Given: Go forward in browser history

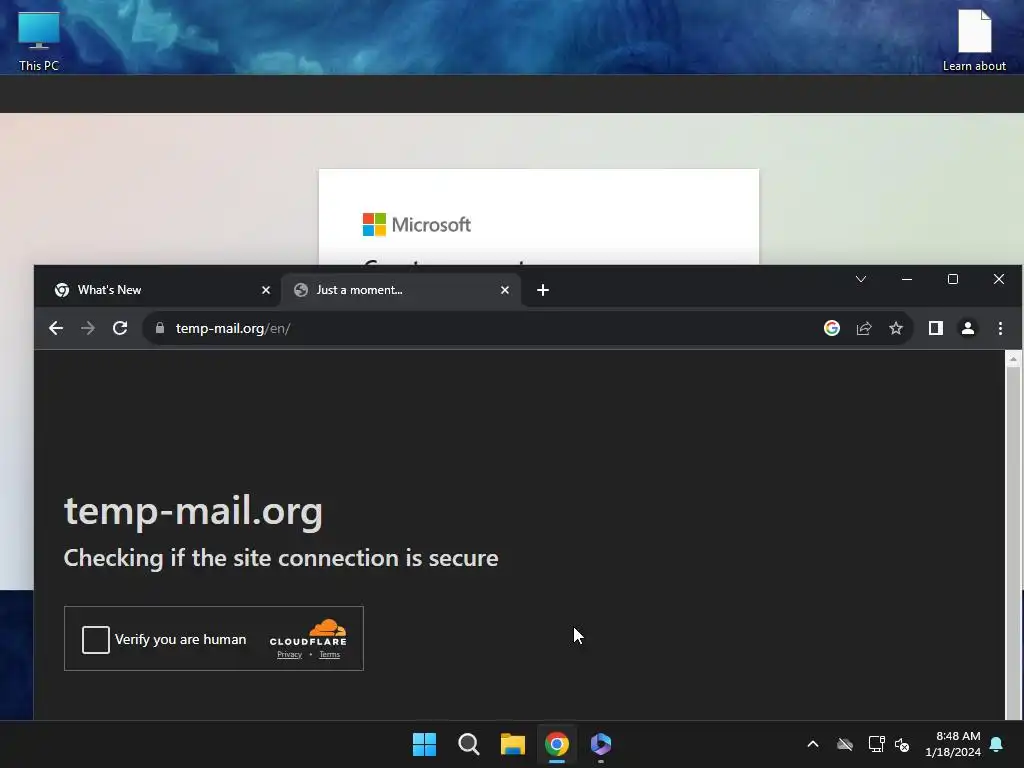Looking at the screenshot, I should coord(88,328).
